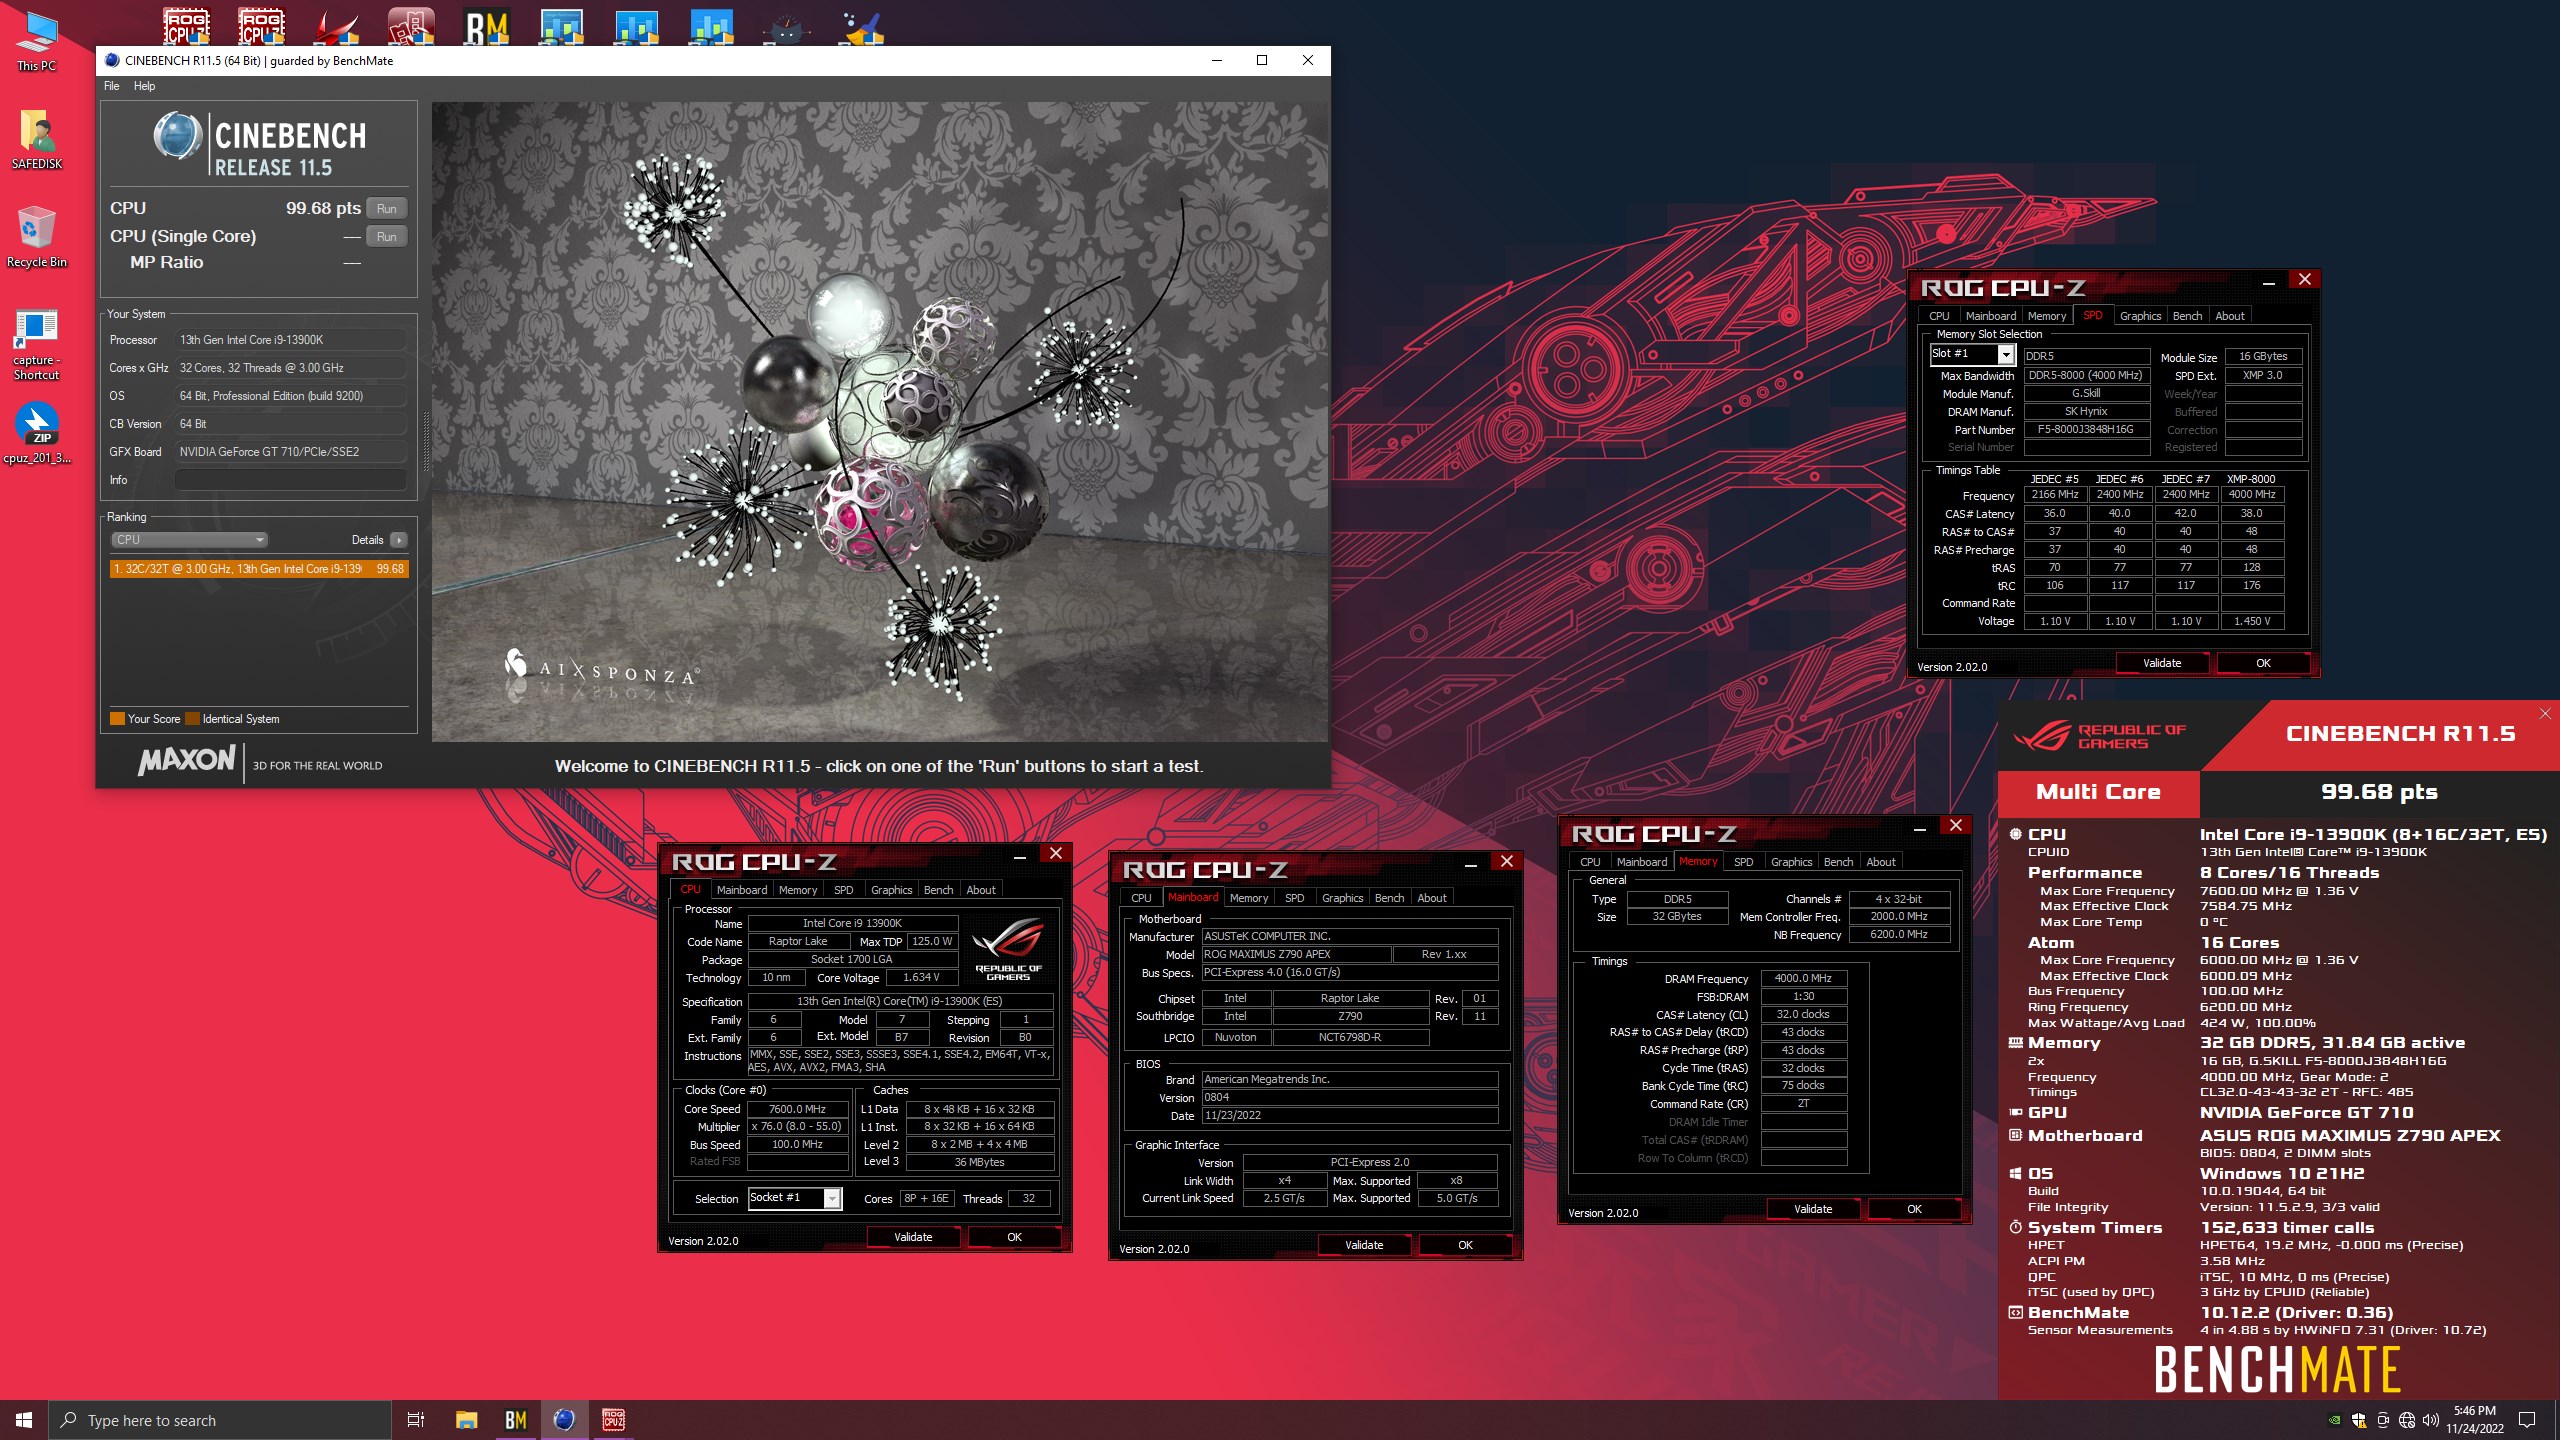Switch to Graphics tab in CPU-Z SPD window
Viewport: 2560px width, 1440px height.
[x=2140, y=316]
